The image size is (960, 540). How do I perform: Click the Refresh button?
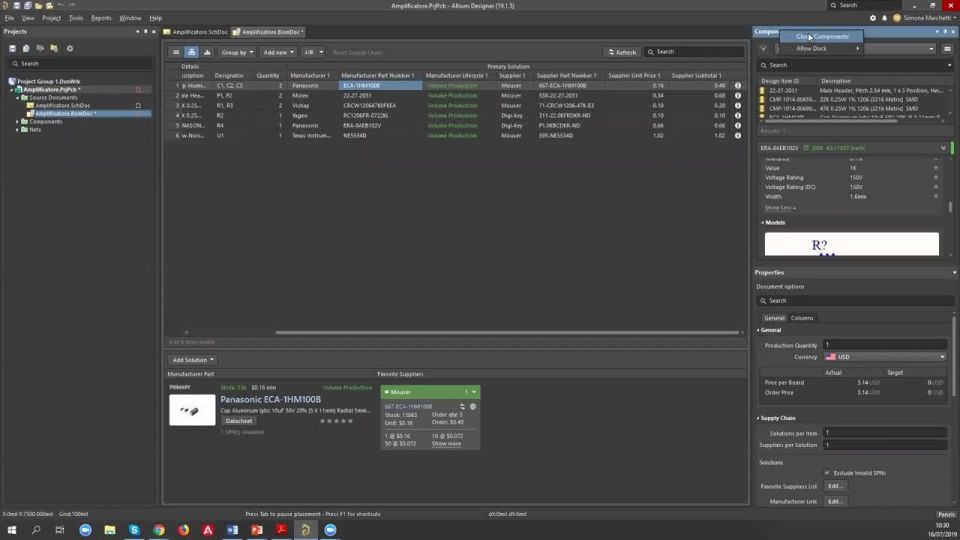pos(622,52)
